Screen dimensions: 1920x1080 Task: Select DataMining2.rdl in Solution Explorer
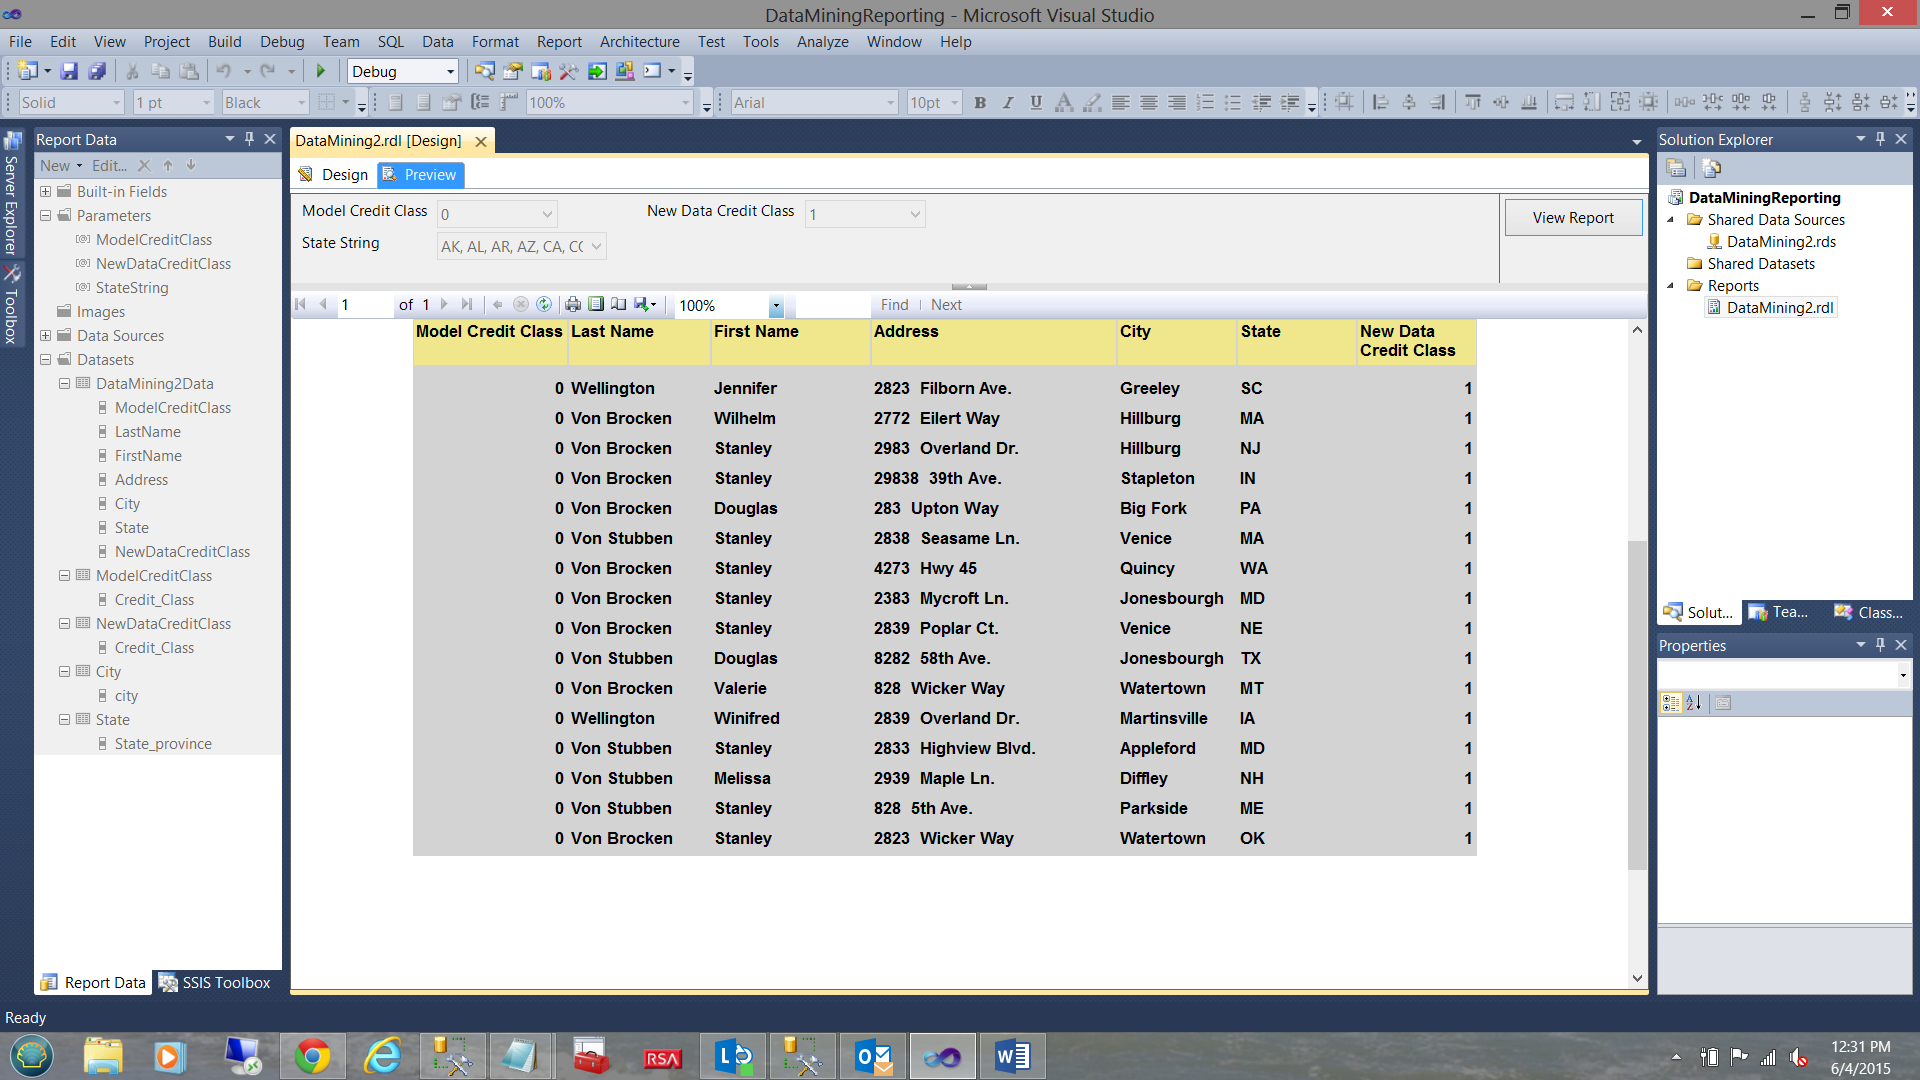tap(1779, 308)
